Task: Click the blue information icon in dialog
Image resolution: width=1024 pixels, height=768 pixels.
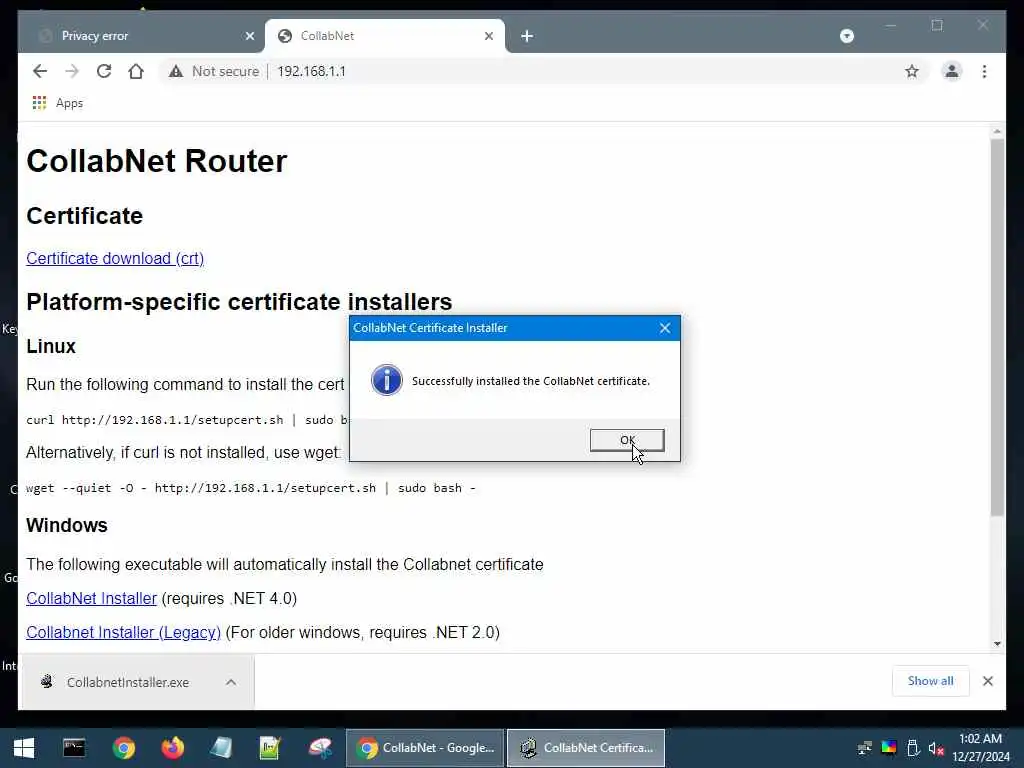Action: (x=387, y=380)
